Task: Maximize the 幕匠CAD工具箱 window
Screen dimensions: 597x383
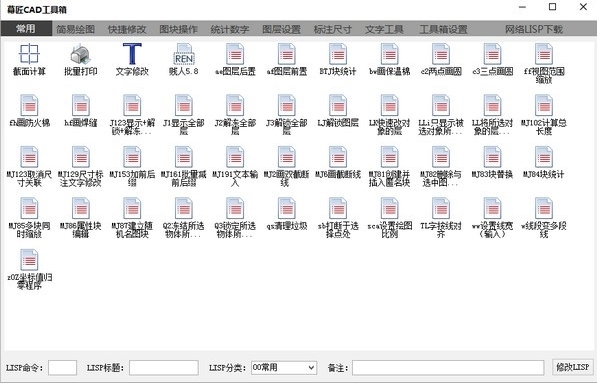Action: [552, 7]
